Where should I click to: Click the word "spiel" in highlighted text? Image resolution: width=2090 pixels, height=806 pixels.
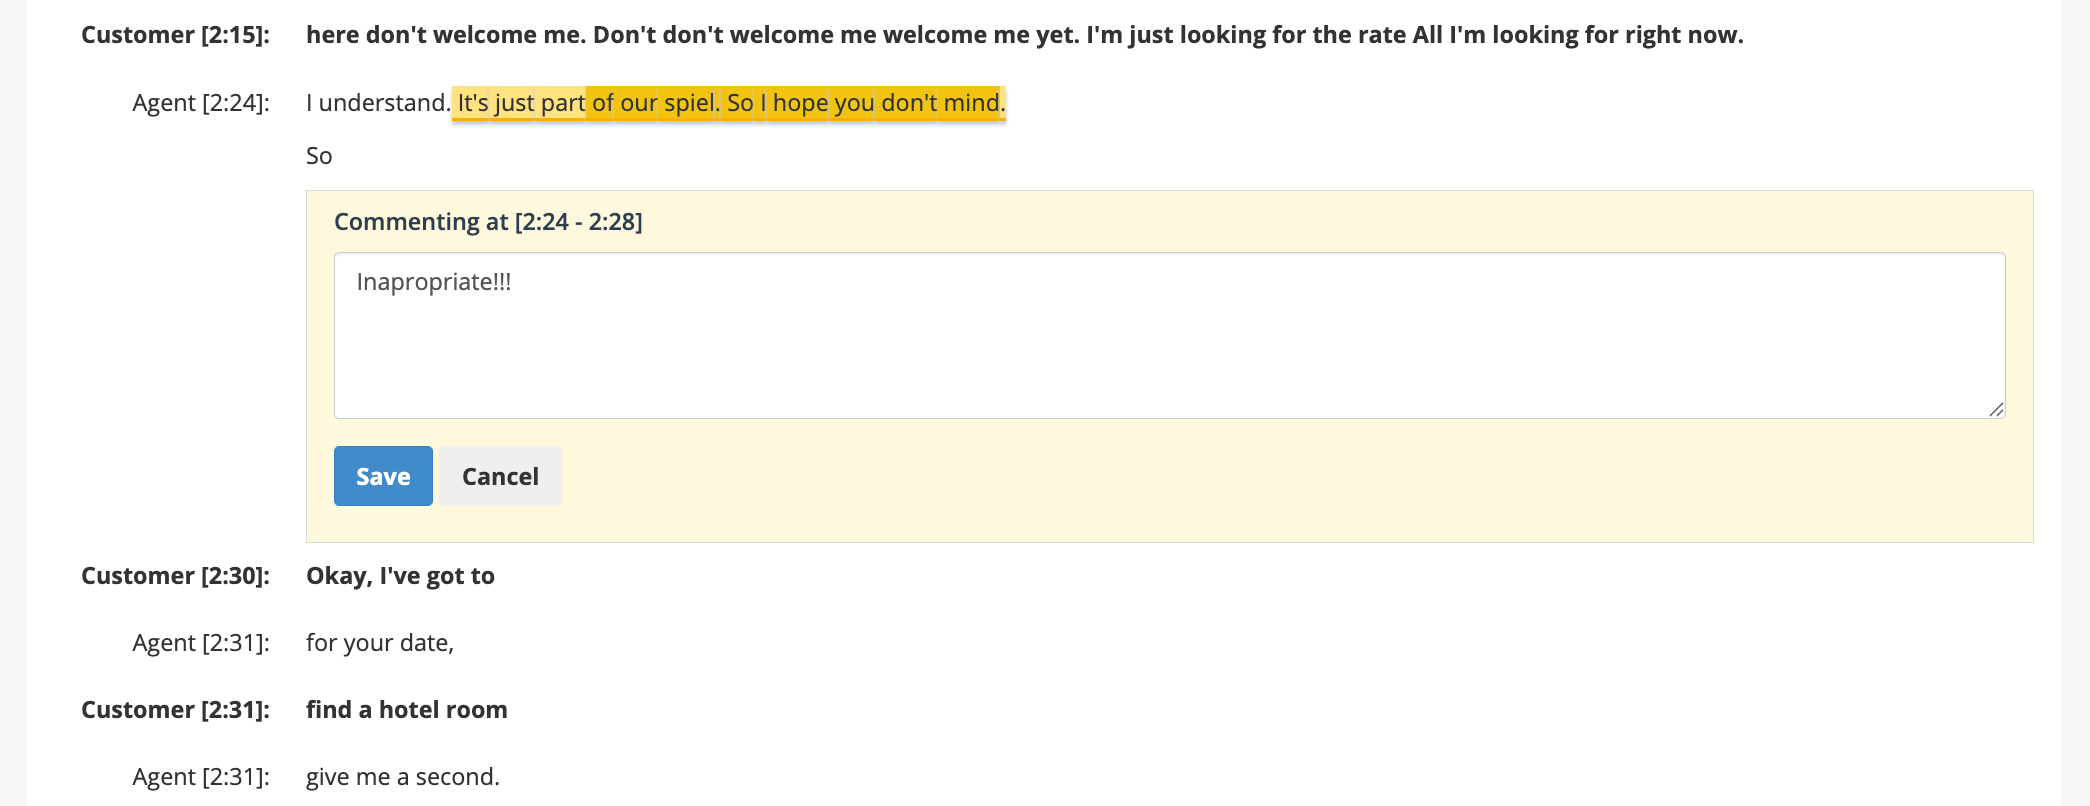click(x=689, y=103)
